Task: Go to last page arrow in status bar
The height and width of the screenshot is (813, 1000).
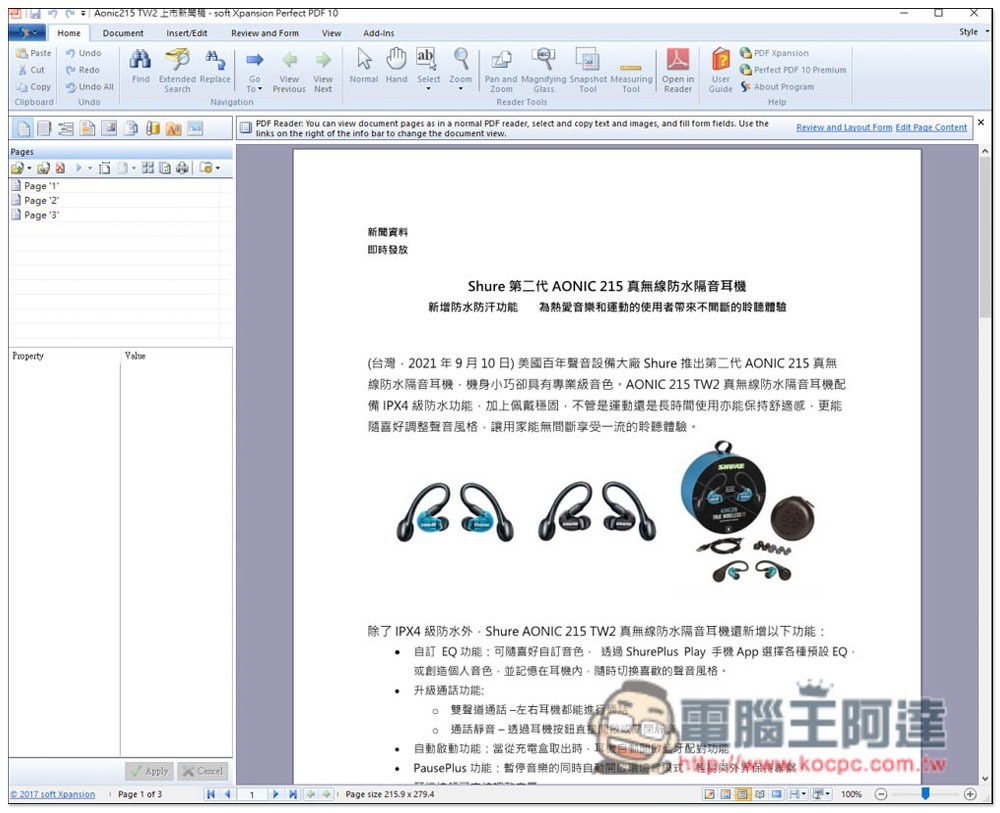Action: click(x=292, y=794)
